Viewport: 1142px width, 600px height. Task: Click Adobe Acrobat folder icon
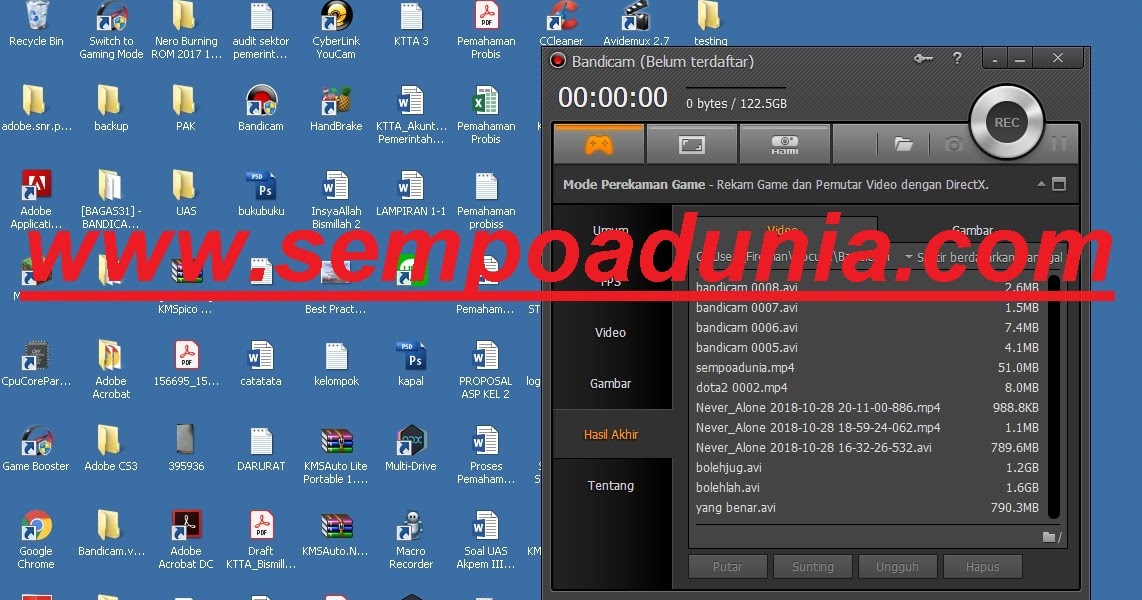pos(111,370)
